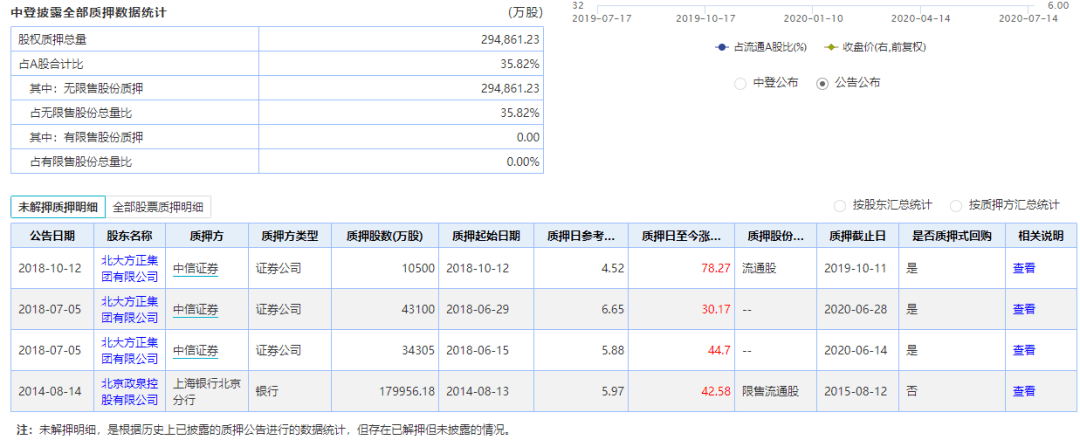Click the 是否质押式回购 column header
The height and width of the screenshot is (440, 1080).
point(951,236)
